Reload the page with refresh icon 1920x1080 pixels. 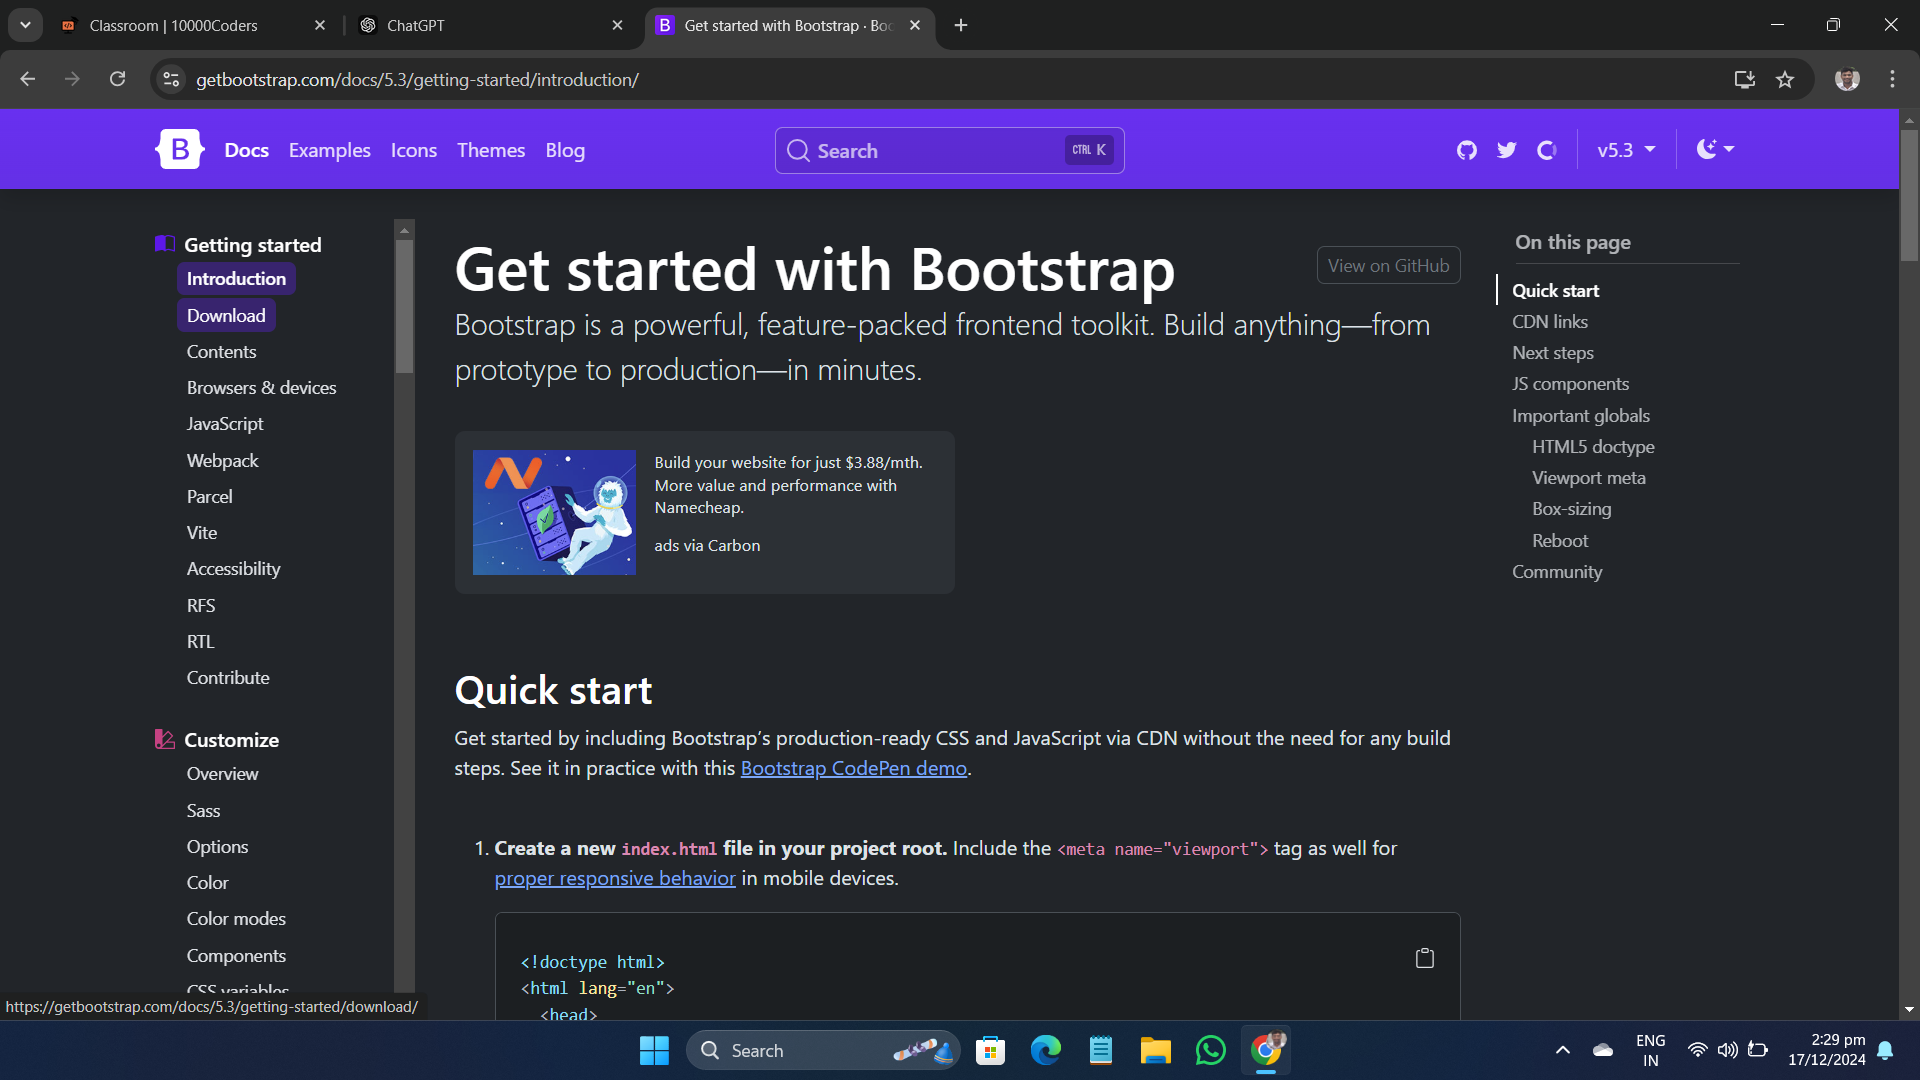tap(118, 79)
